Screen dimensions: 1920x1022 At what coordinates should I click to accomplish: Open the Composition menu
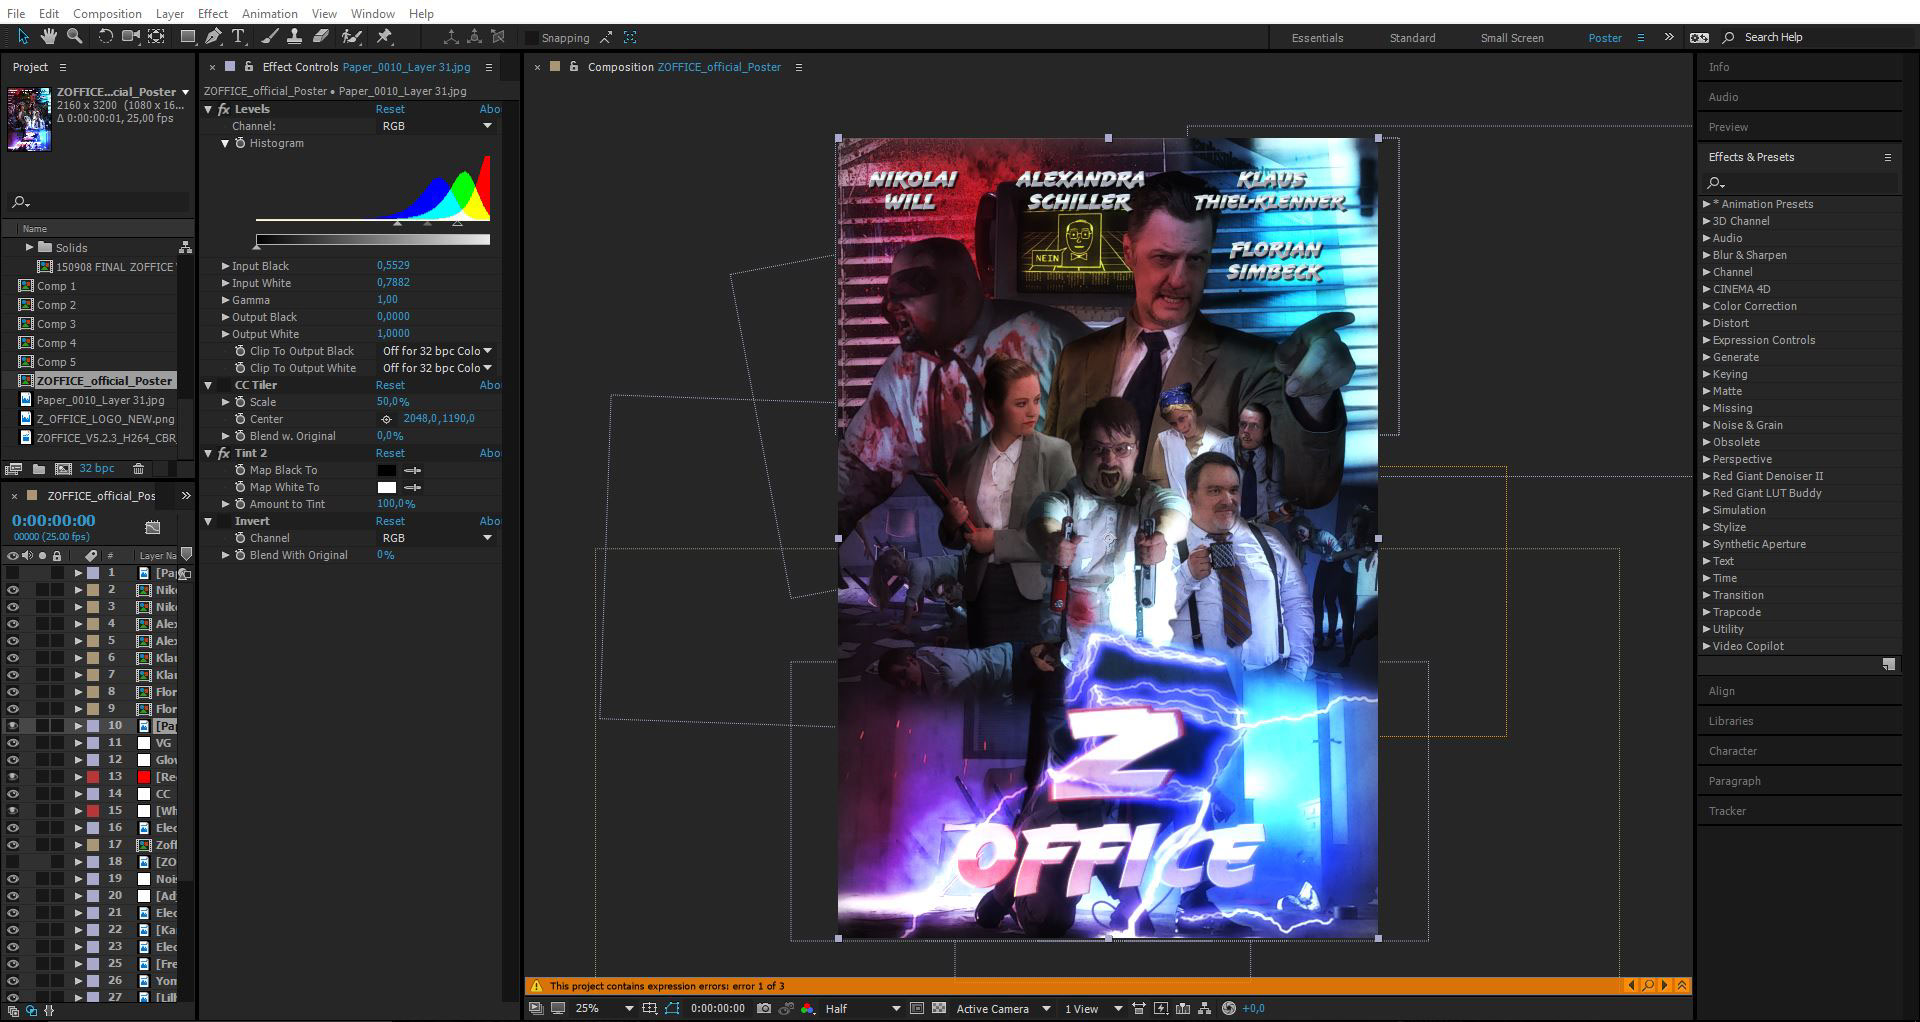(107, 13)
